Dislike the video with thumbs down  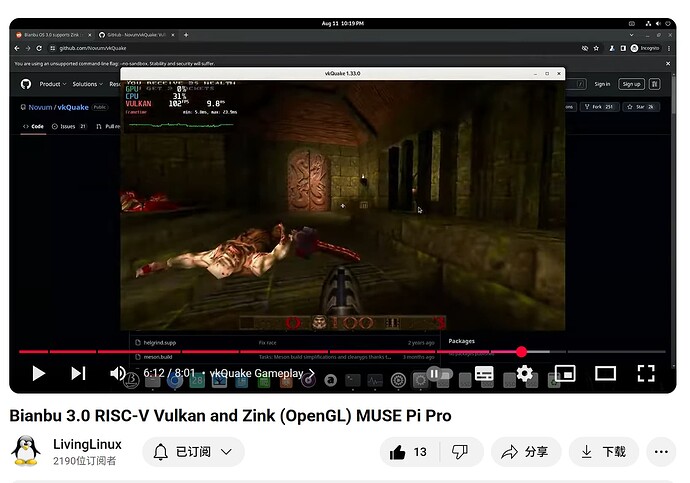click(459, 452)
